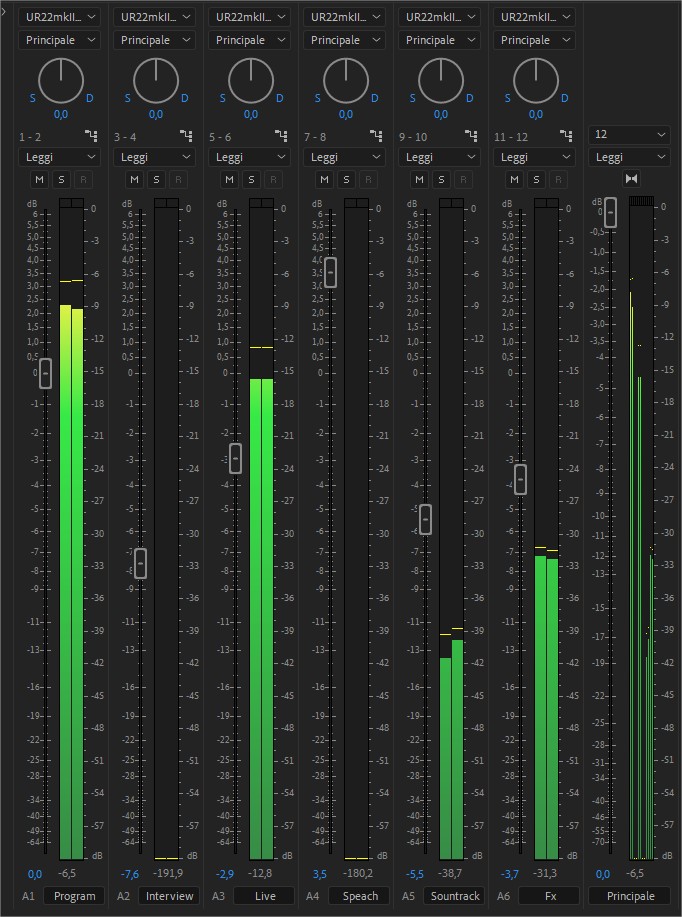Solo the Live track with S

251,179
